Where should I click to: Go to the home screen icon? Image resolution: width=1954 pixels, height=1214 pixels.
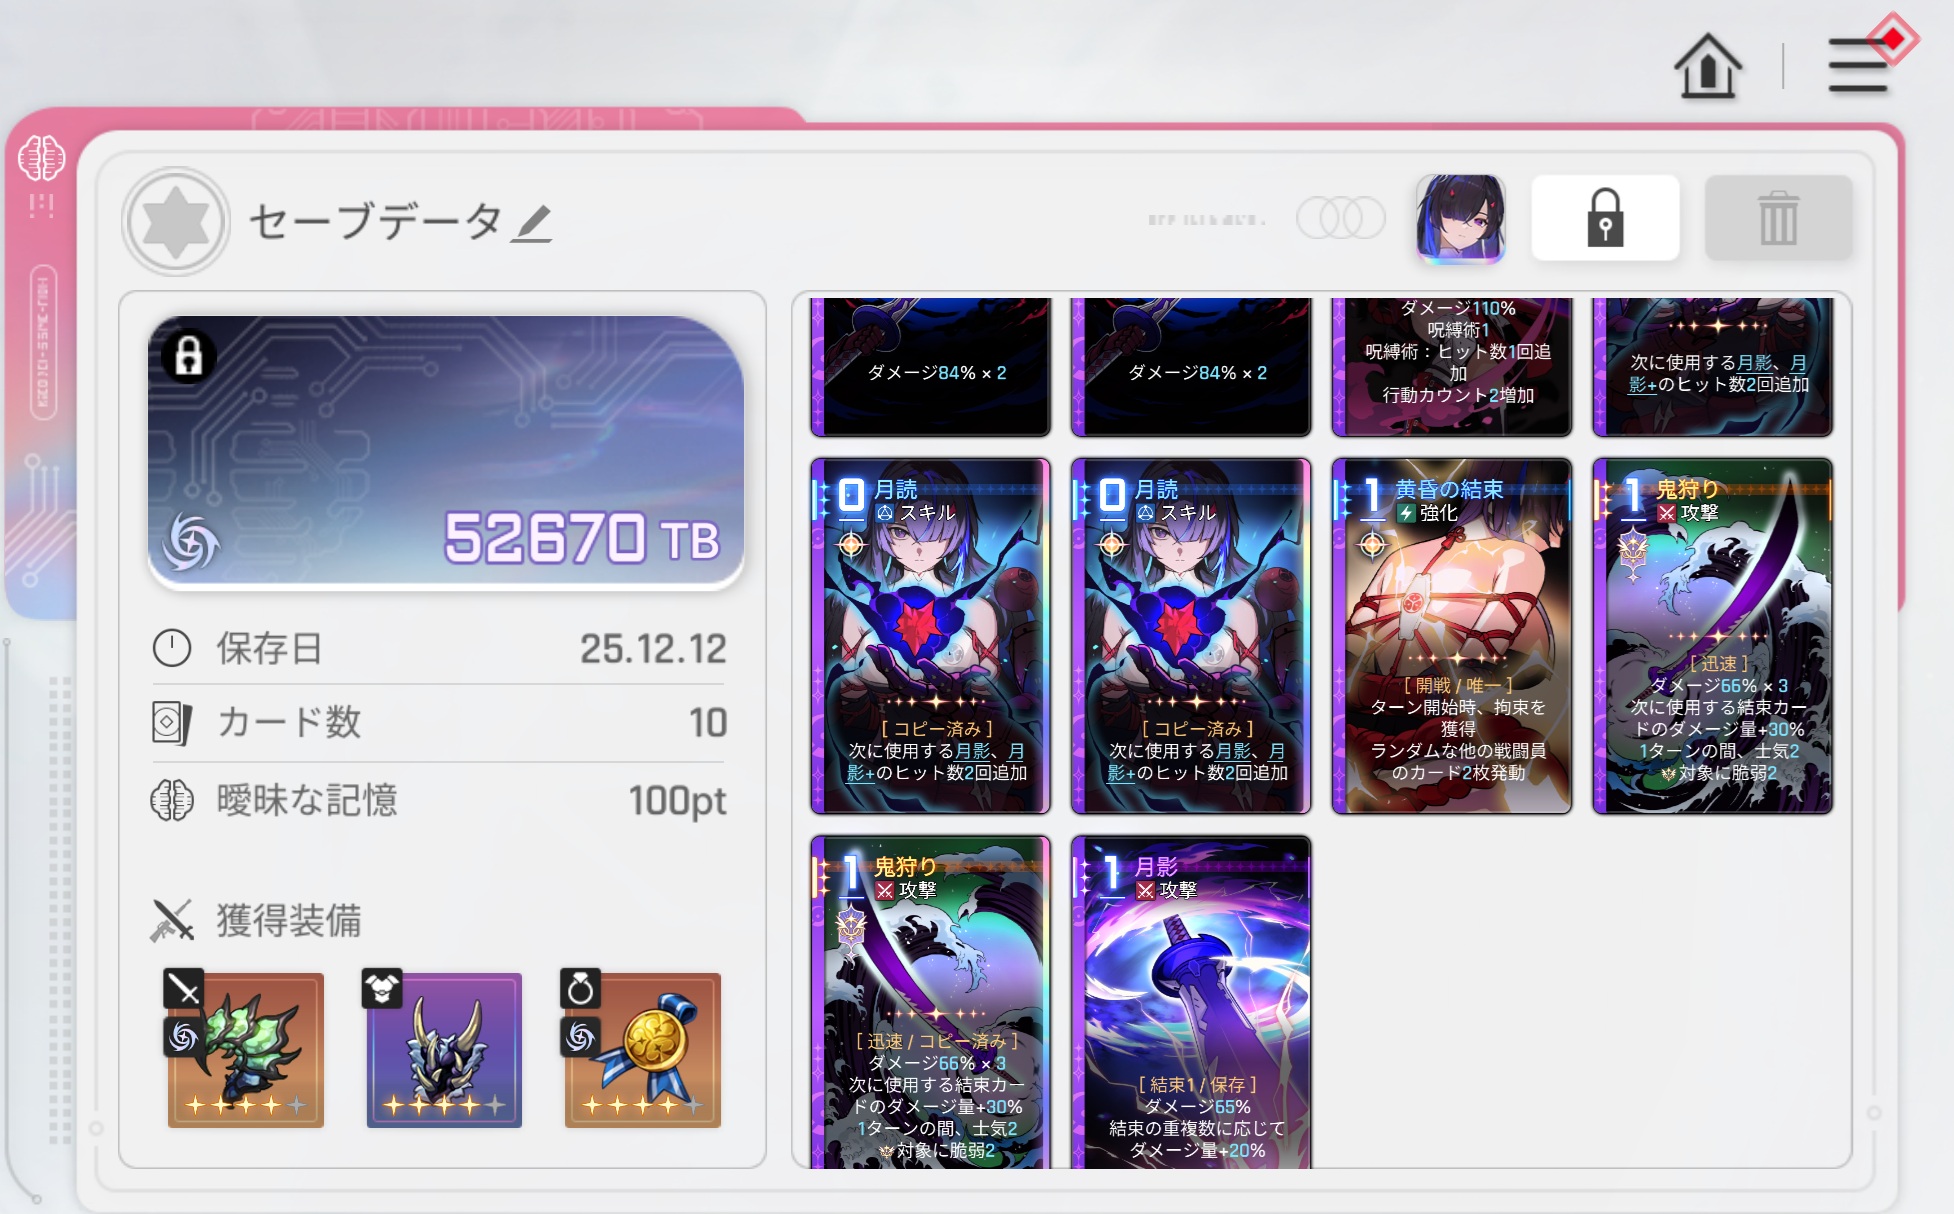(1707, 66)
